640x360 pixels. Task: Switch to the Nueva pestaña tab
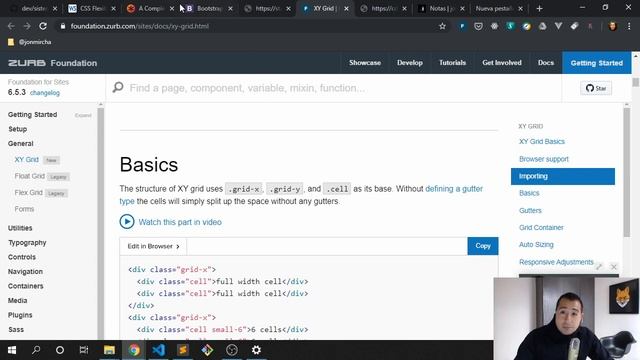pos(498,8)
